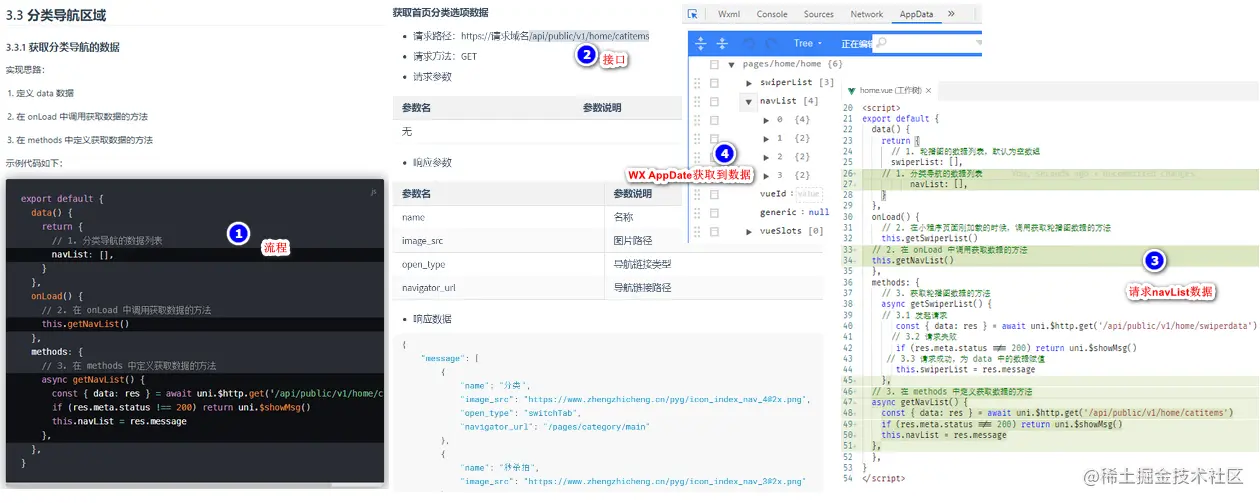1260x503 pixels.
Task: Click the Vue logo icon on home.vue tab
Action: (x=853, y=90)
